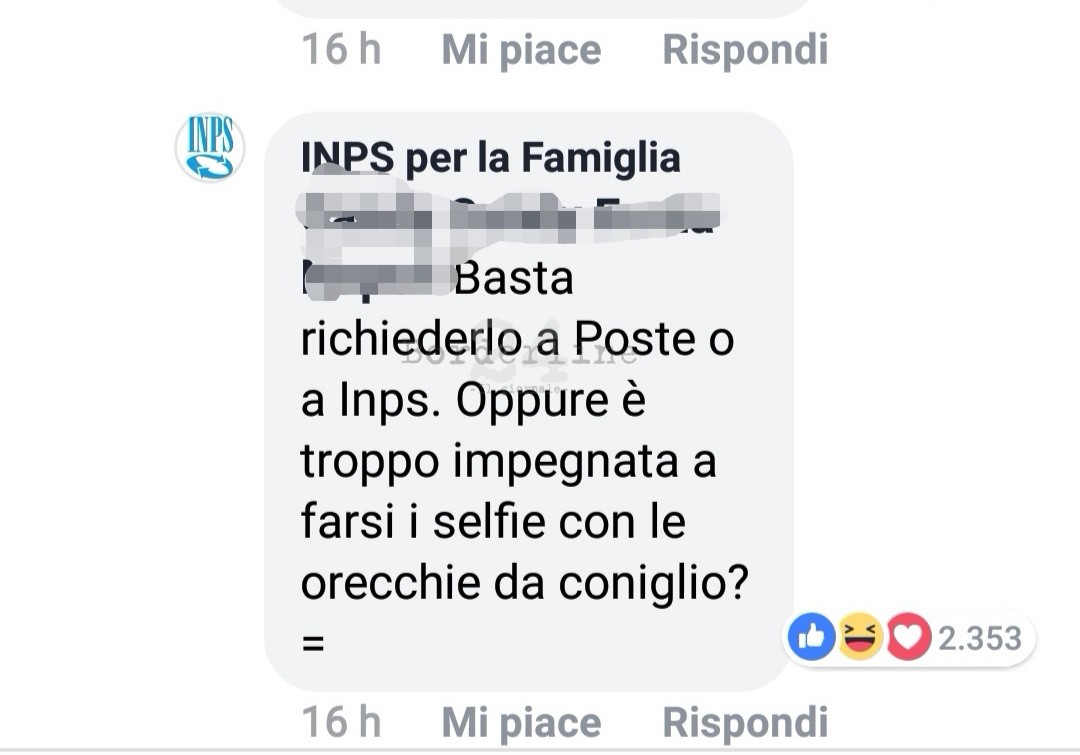Image resolution: width=1080 pixels, height=755 pixels.
Task: Reply to the INPS comment with Rispondi
Action: pyautogui.click(x=745, y=722)
